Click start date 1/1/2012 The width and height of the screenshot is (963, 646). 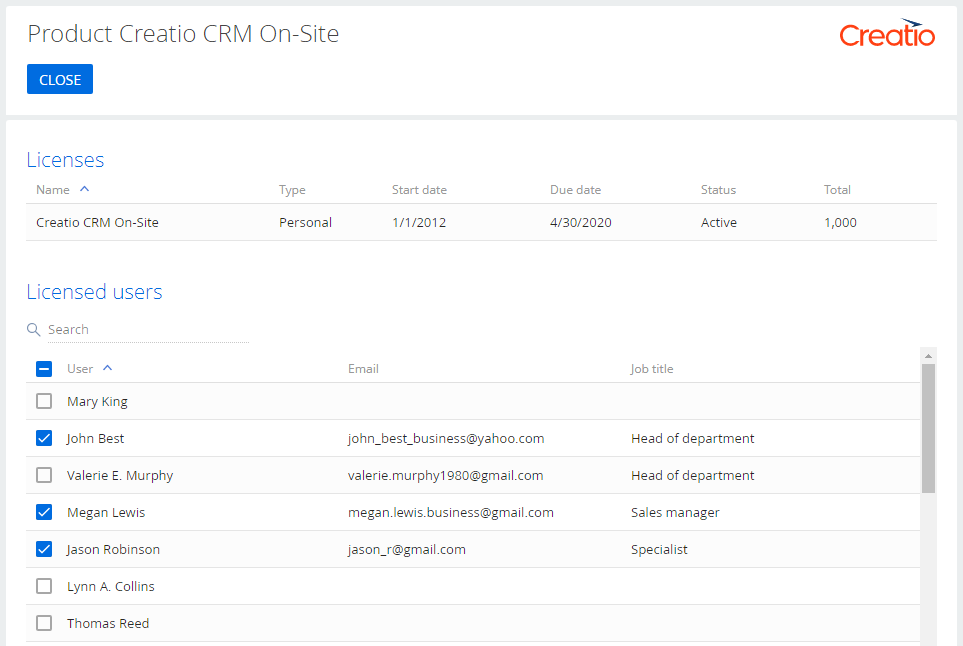point(419,222)
